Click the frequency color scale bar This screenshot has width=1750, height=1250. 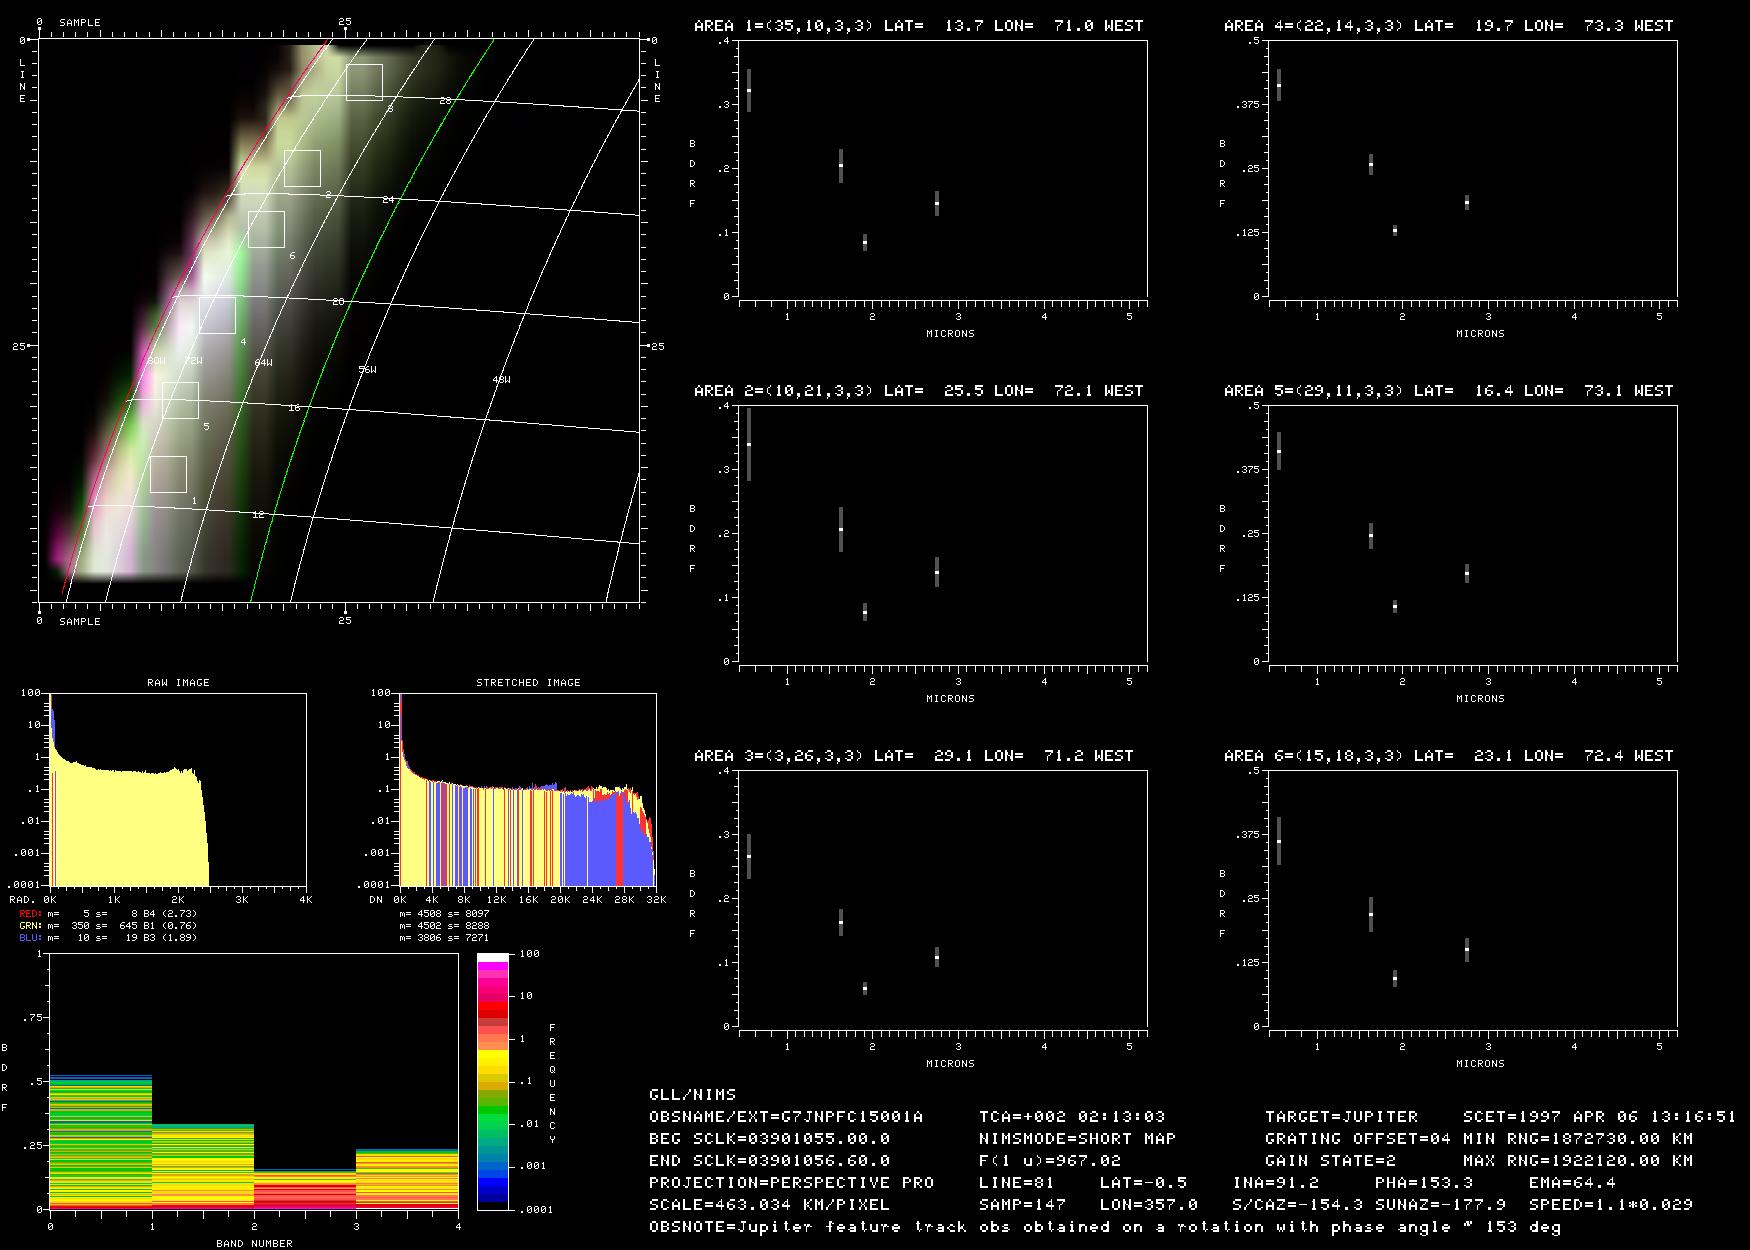pyautogui.click(x=493, y=1081)
